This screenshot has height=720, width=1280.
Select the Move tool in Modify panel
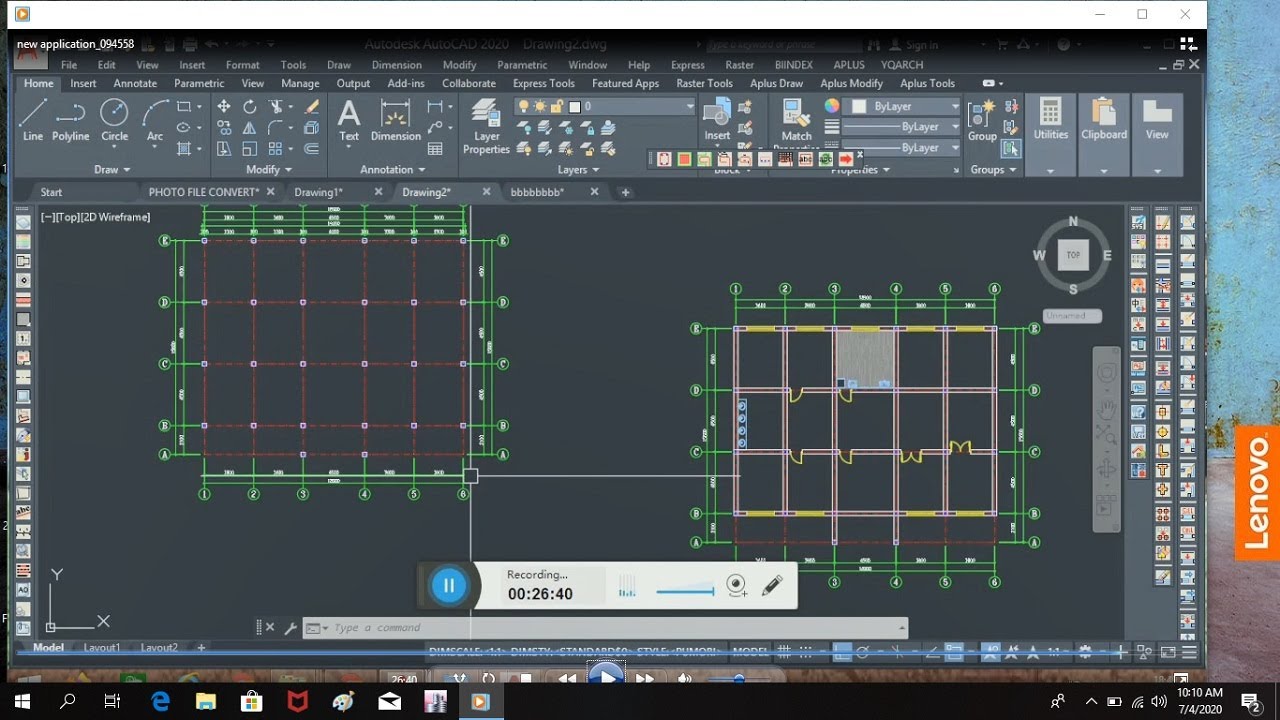(224, 106)
